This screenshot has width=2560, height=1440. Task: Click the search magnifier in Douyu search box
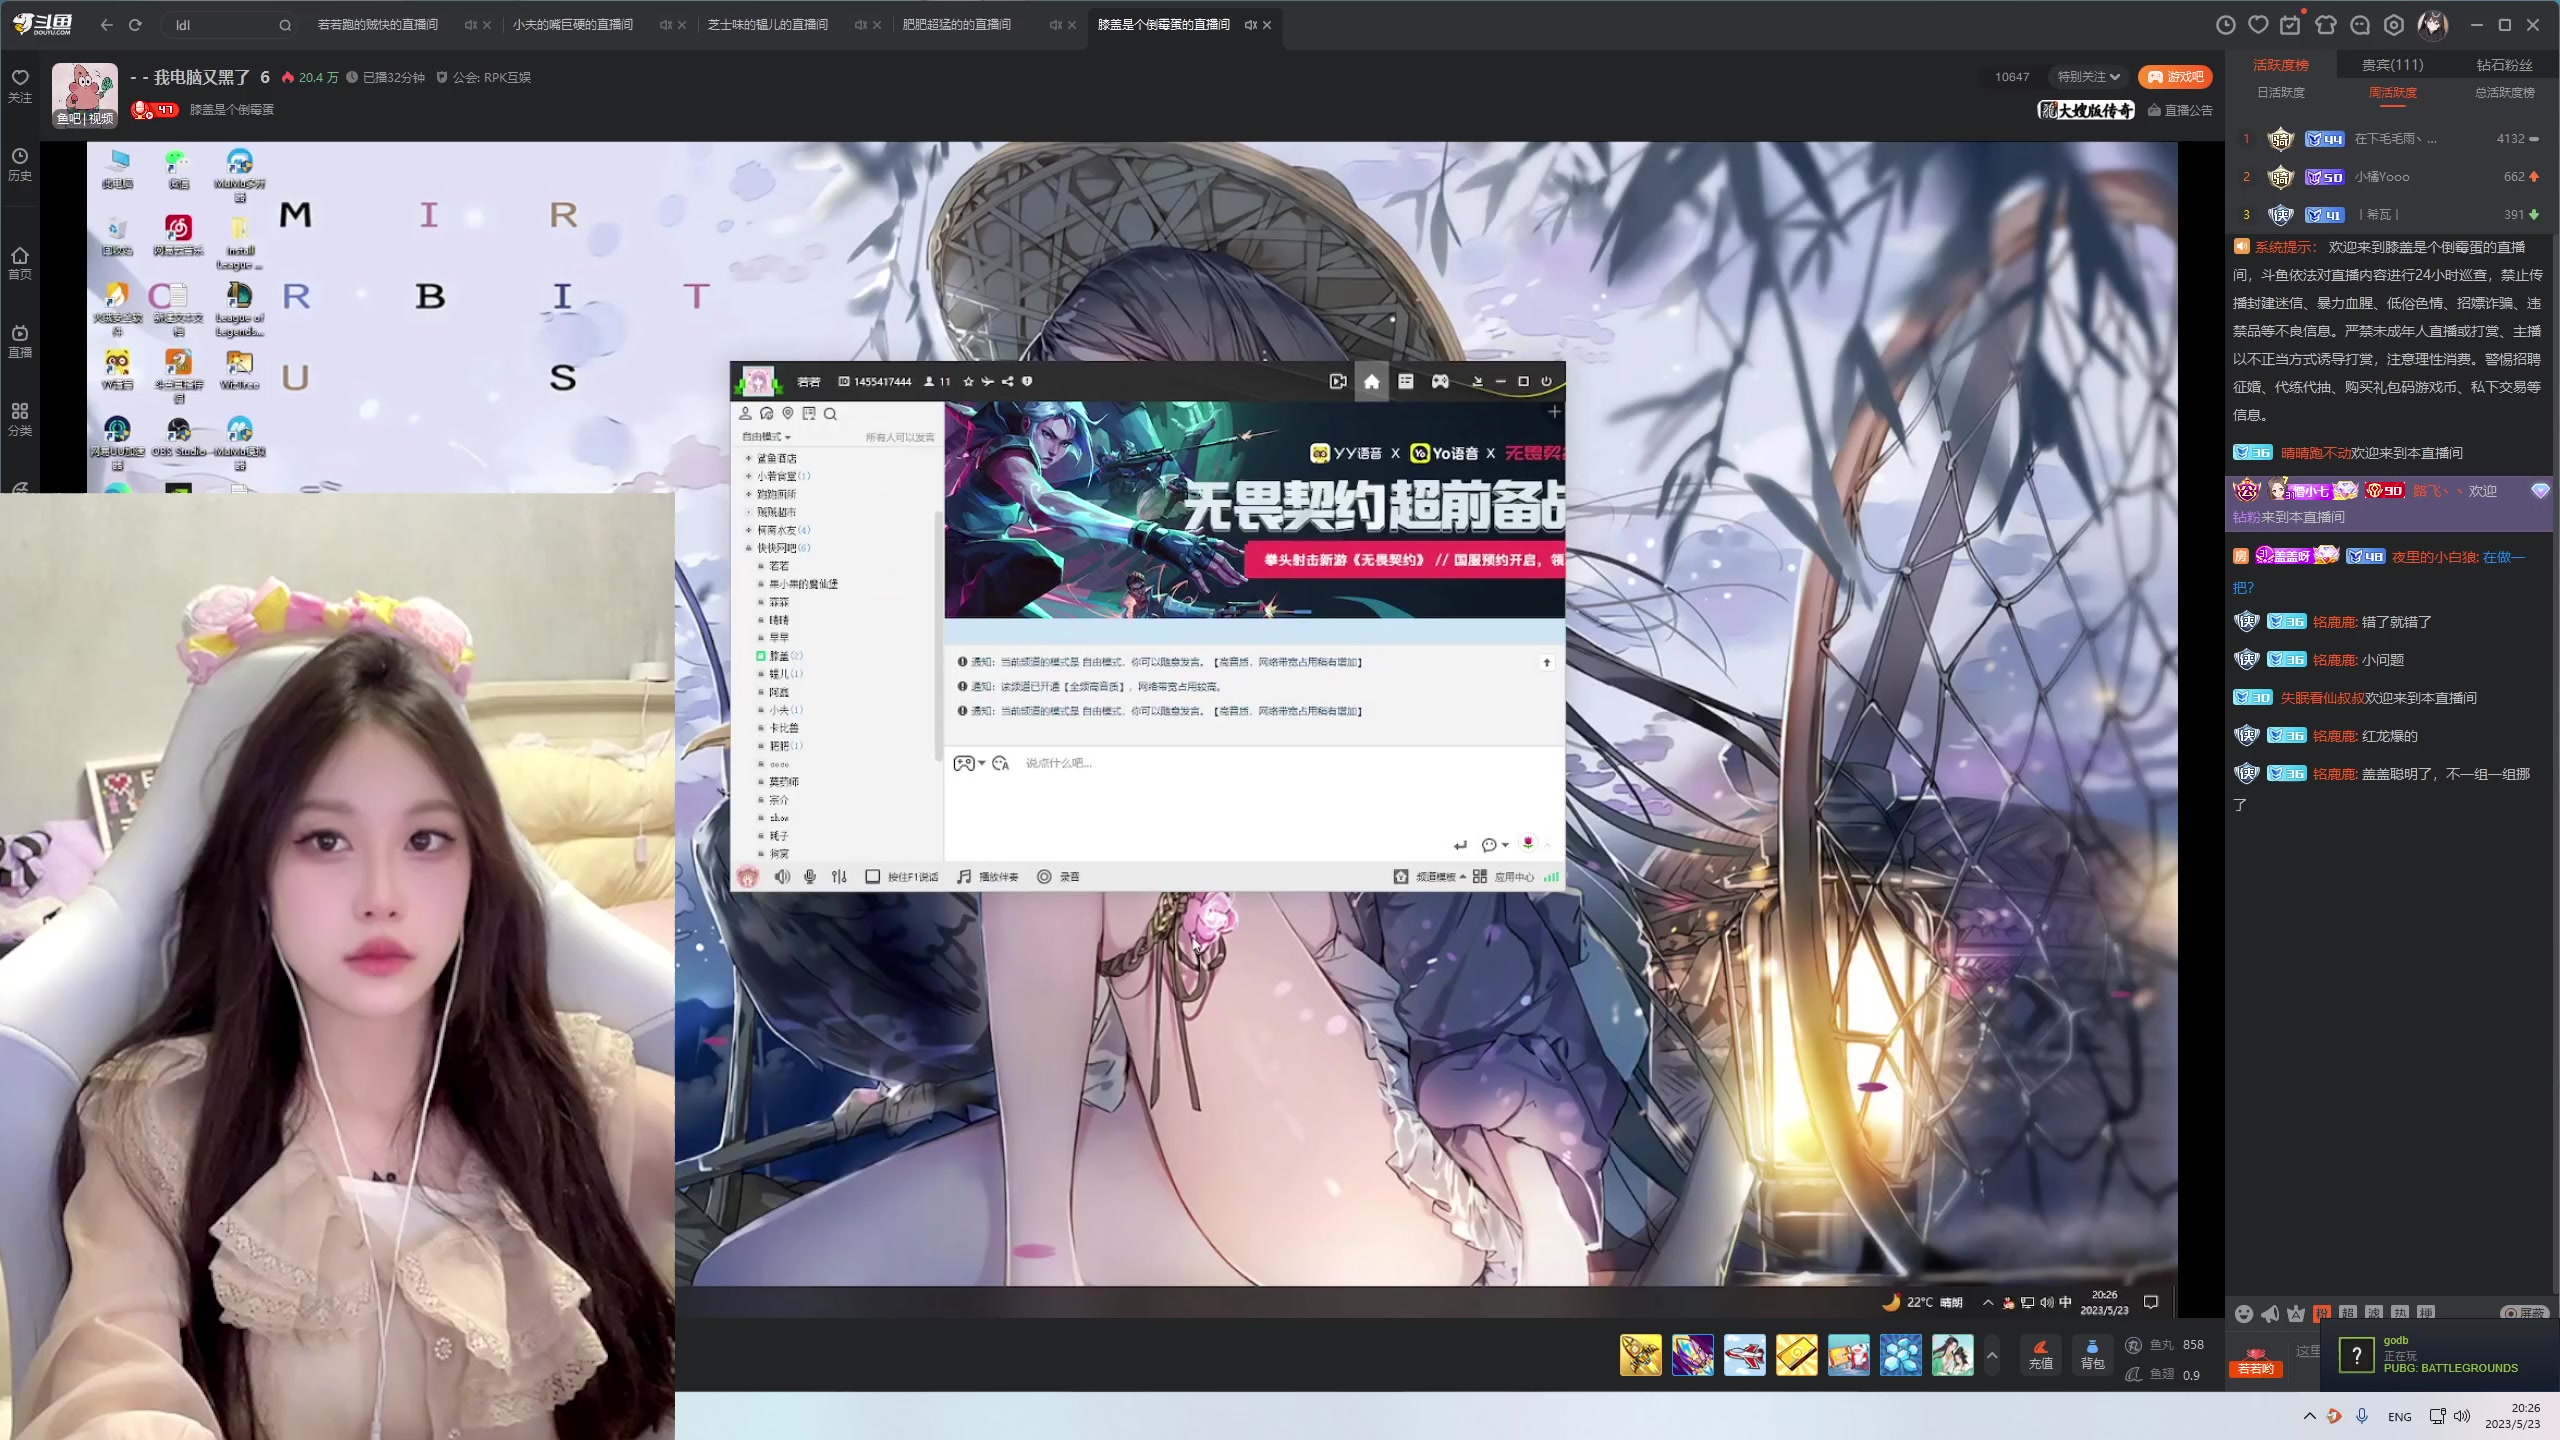(x=285, y=25)
